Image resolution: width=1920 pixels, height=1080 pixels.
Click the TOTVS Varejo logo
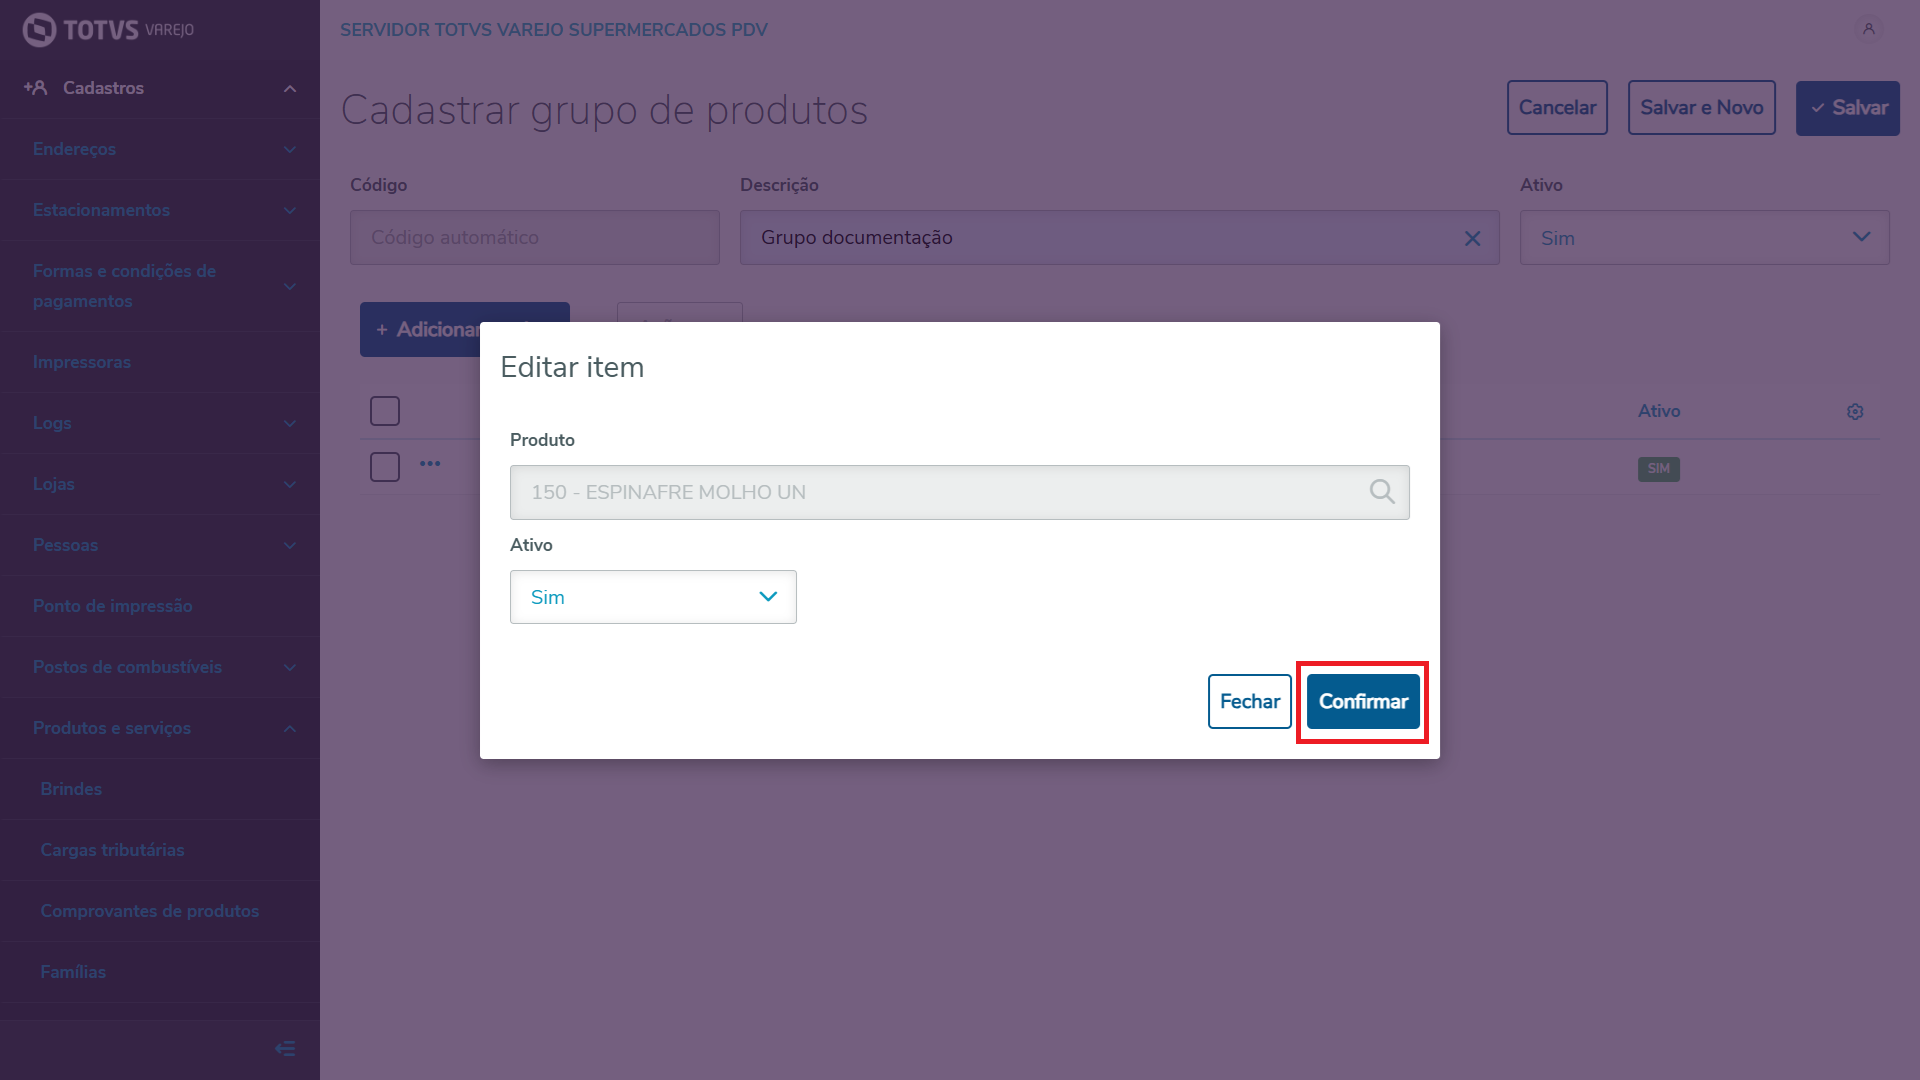pos(108,30)
